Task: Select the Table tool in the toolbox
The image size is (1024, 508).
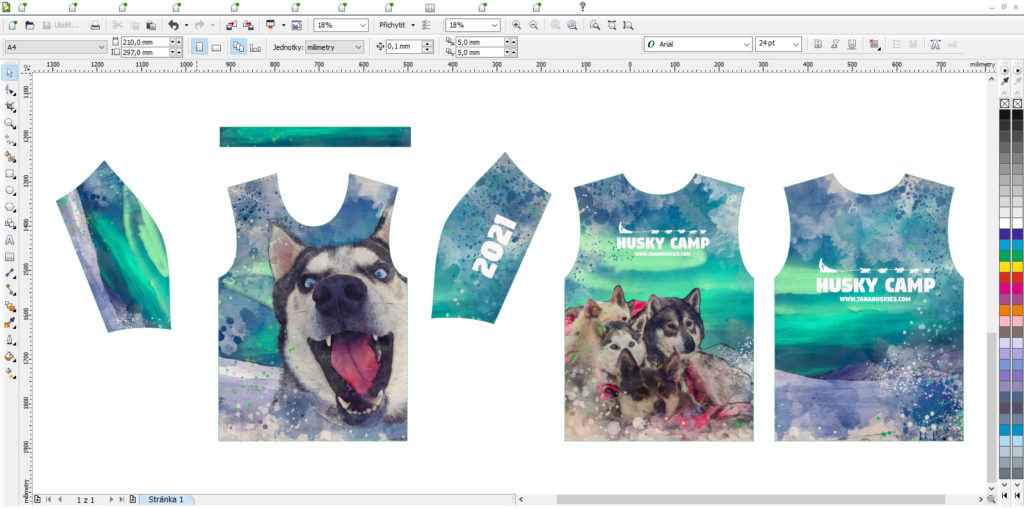Action: point(10,257)
